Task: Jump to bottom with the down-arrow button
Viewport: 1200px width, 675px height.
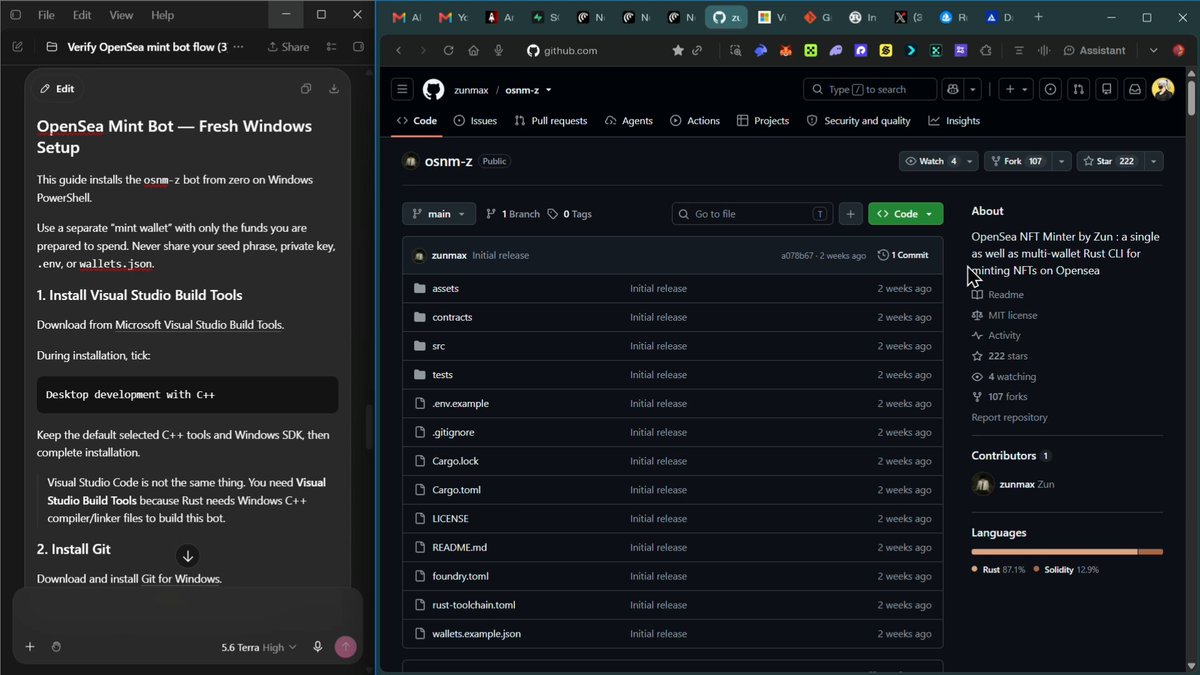Action: (187, 556)
